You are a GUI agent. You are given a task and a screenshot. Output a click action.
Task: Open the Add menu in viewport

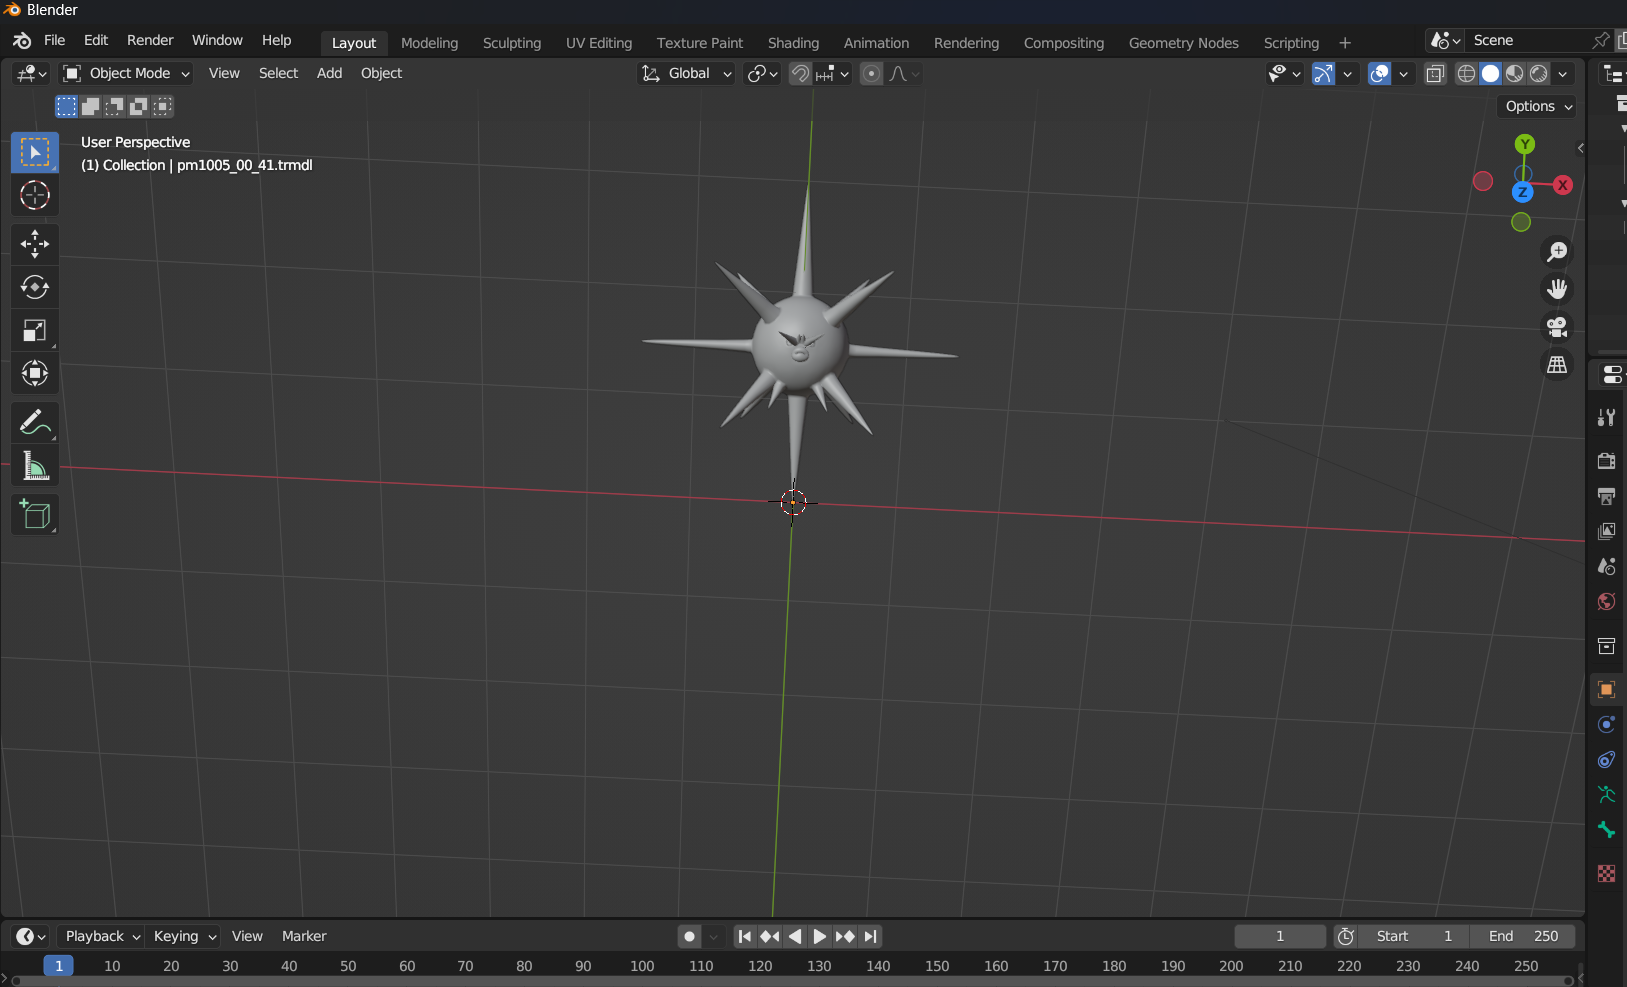(x=329, y=73)
